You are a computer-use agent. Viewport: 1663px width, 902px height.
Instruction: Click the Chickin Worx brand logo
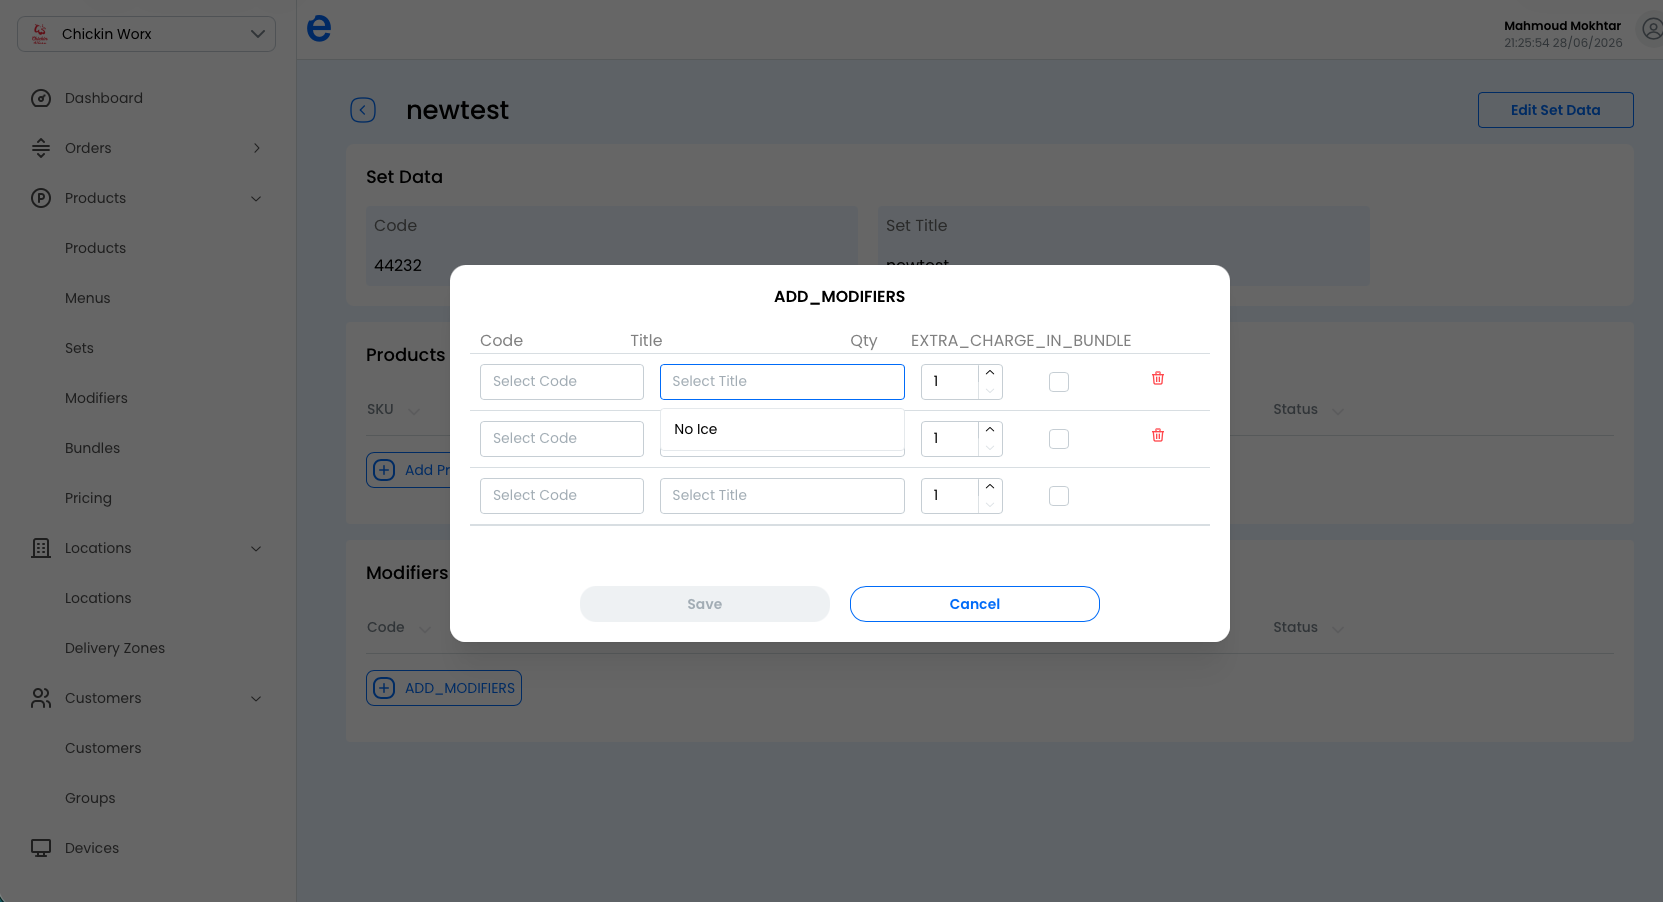point(40,34)
